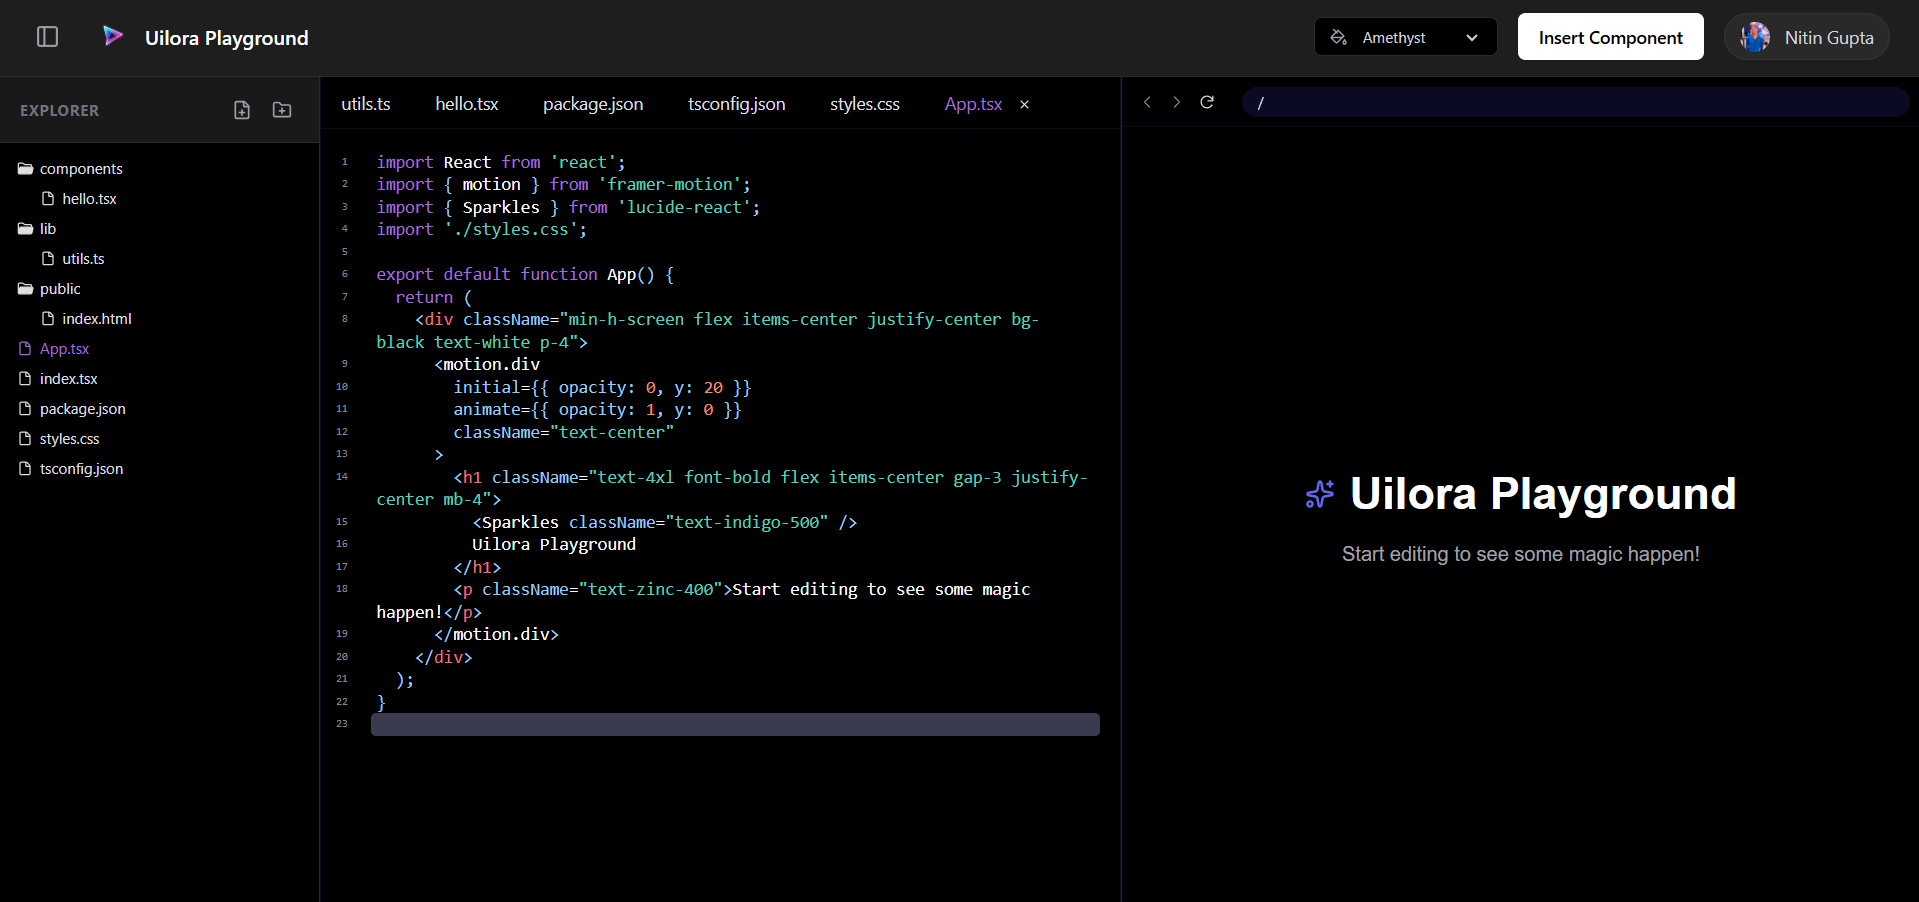Click the Sparkles className code line
The height and width of the screenshot is (902, 1919).
pos(664,522)
